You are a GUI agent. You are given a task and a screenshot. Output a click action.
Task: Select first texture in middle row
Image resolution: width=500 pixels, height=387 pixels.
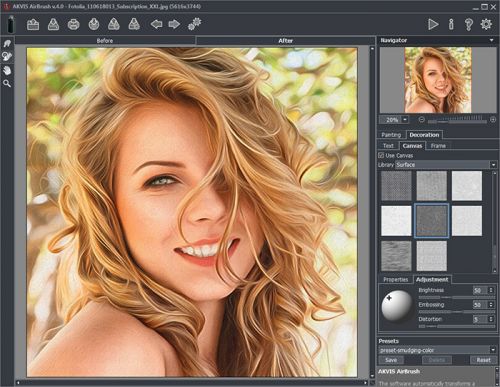(396, 221)
